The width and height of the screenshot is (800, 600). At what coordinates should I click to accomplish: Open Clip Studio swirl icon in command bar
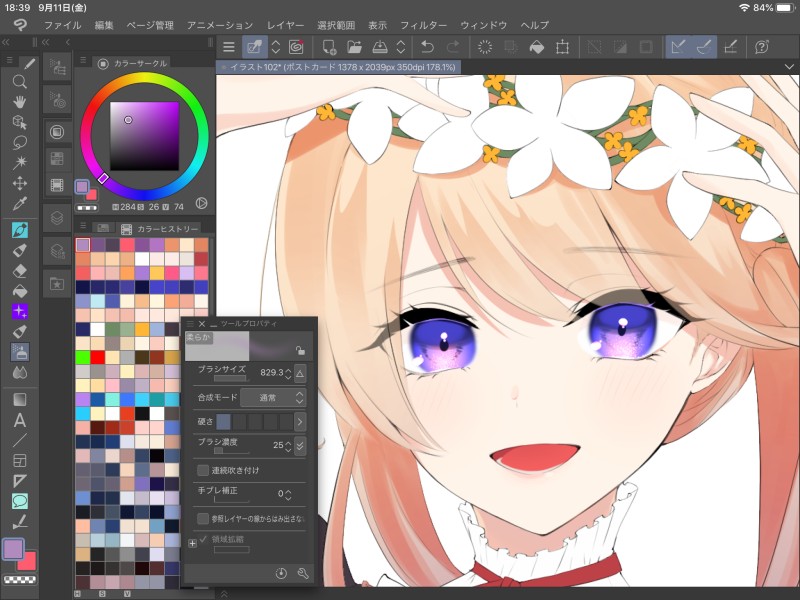point(296,47)
